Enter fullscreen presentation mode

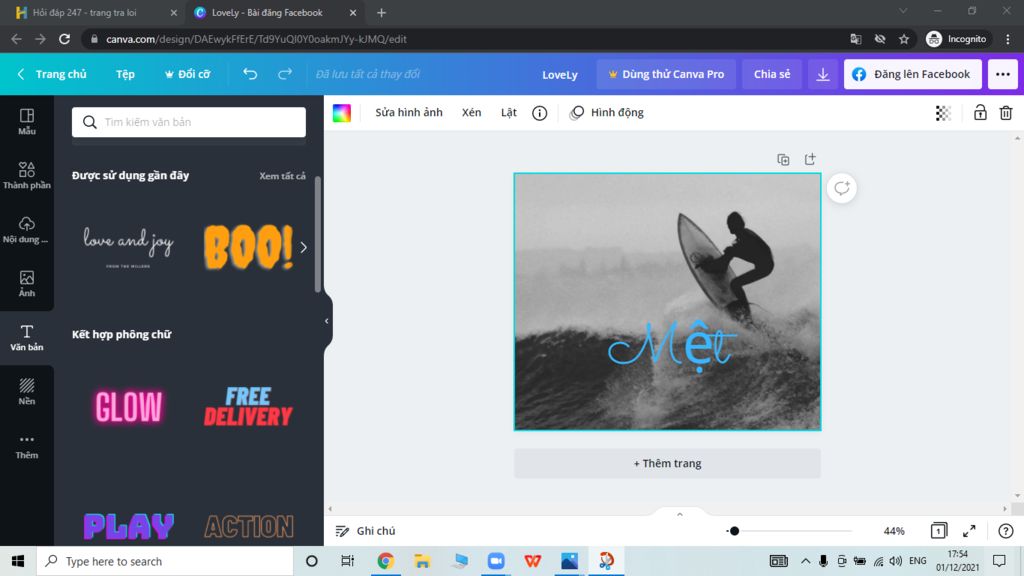pyautogui.click(x=969, y=531)
